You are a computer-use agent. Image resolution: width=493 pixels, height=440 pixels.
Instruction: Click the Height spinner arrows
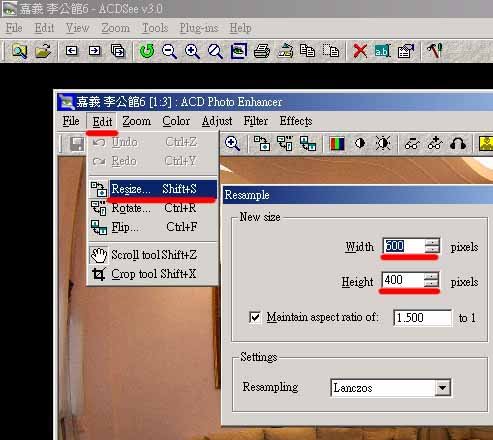click(431, 280)
